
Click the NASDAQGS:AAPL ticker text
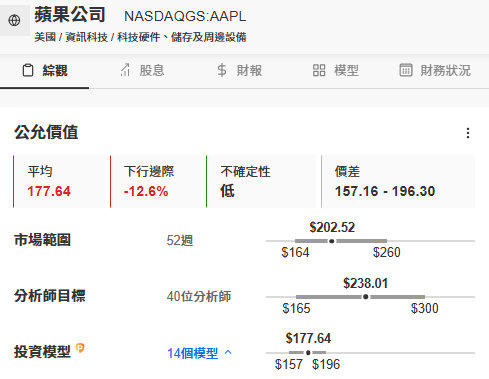tap(185, 16)
